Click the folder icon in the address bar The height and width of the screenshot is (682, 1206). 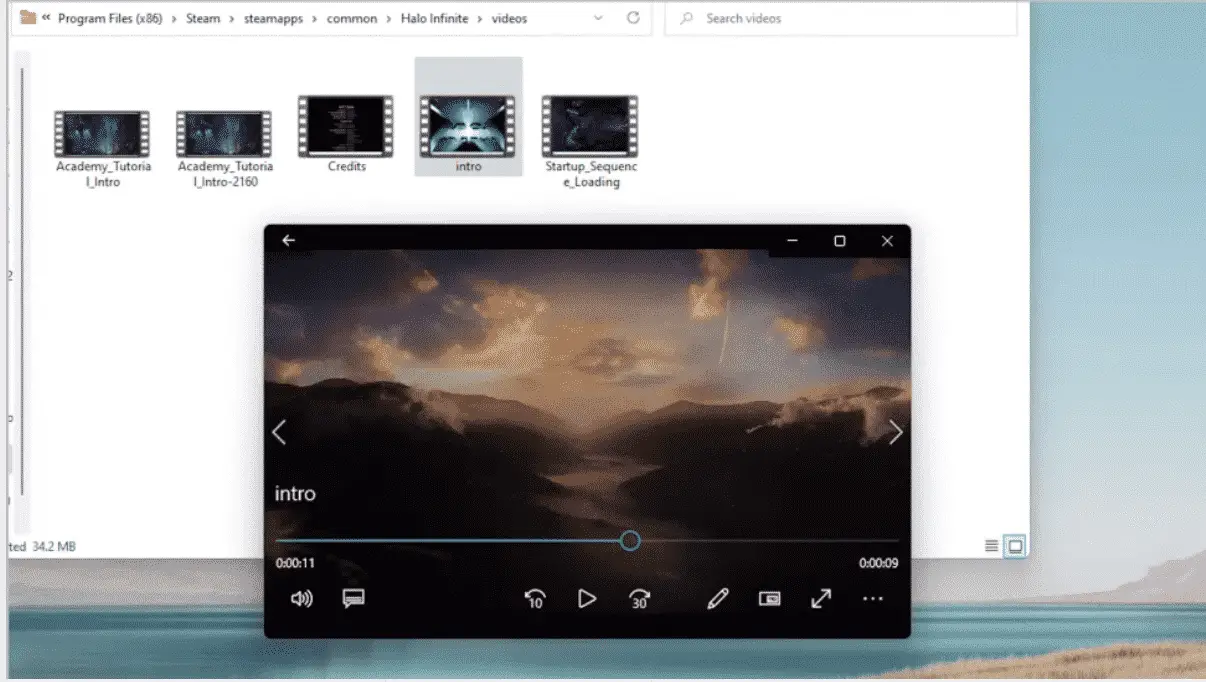[x=28, y=18]
